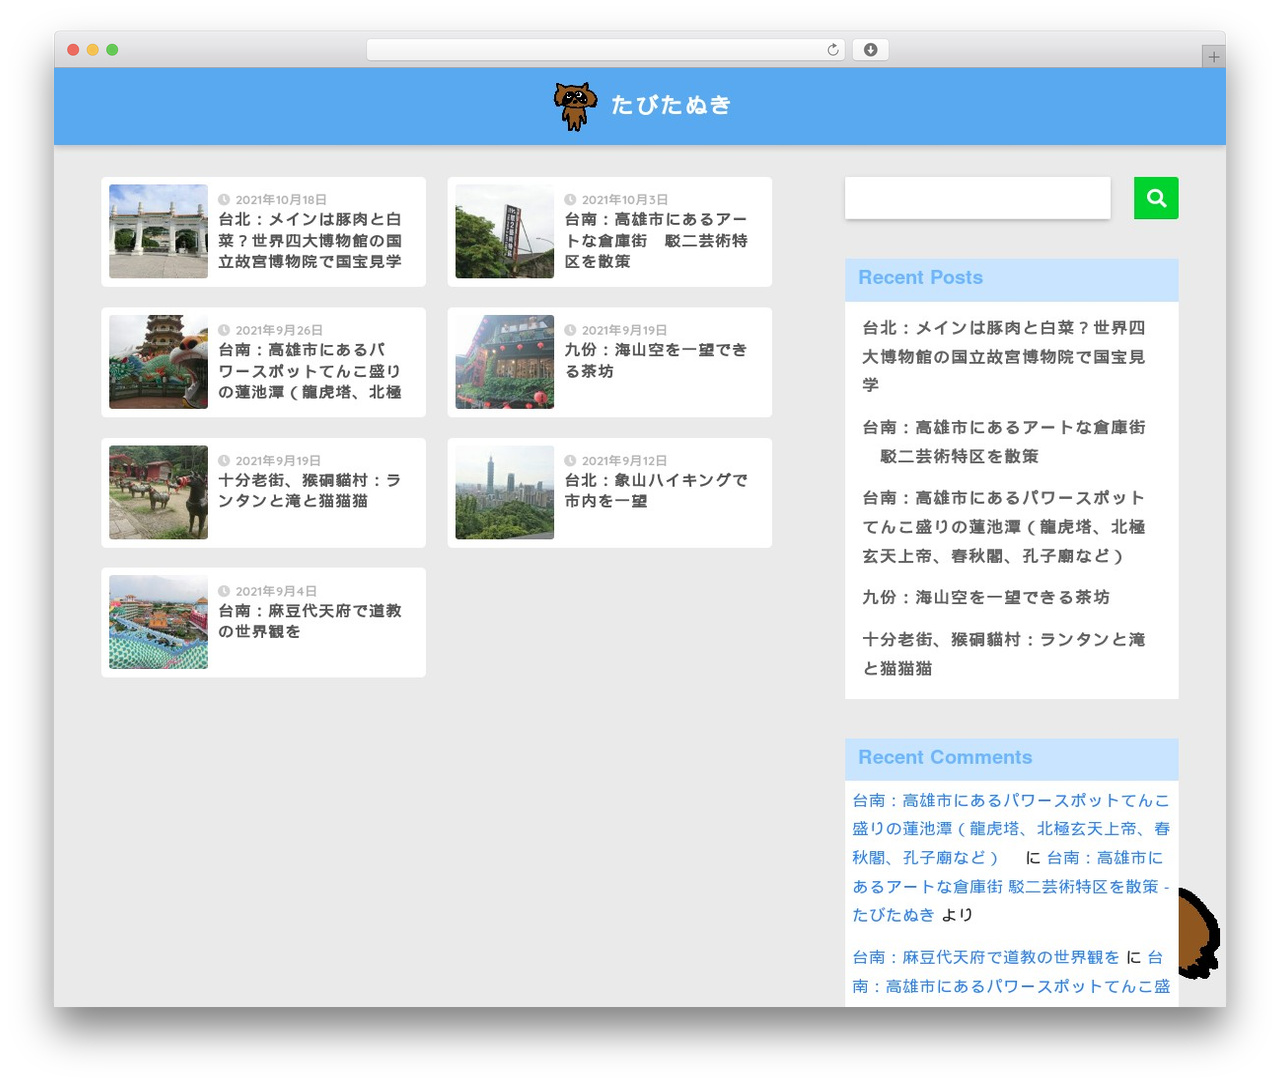
Task: Open thumbnail of 十分老街 猴硐貓村 post
Action: click(x=158, y=492)
